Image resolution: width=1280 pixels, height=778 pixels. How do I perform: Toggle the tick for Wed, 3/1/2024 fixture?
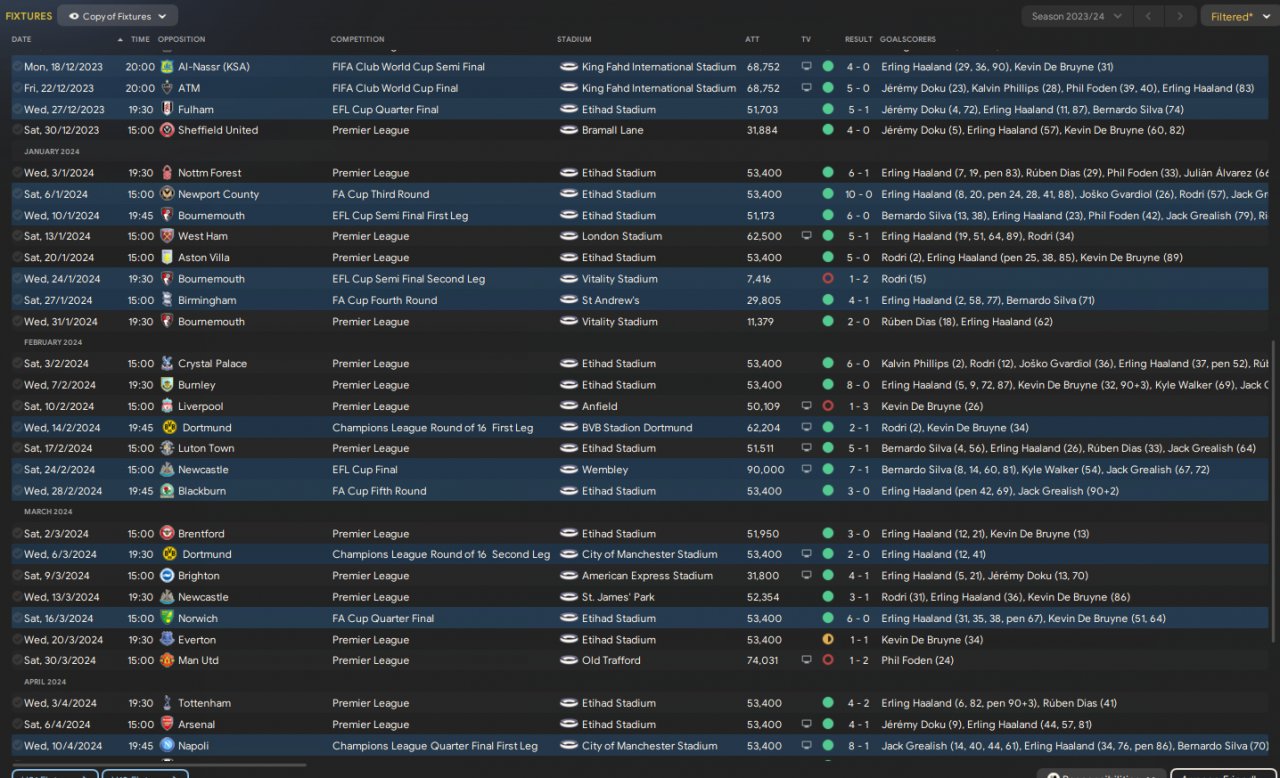point(17,173)
